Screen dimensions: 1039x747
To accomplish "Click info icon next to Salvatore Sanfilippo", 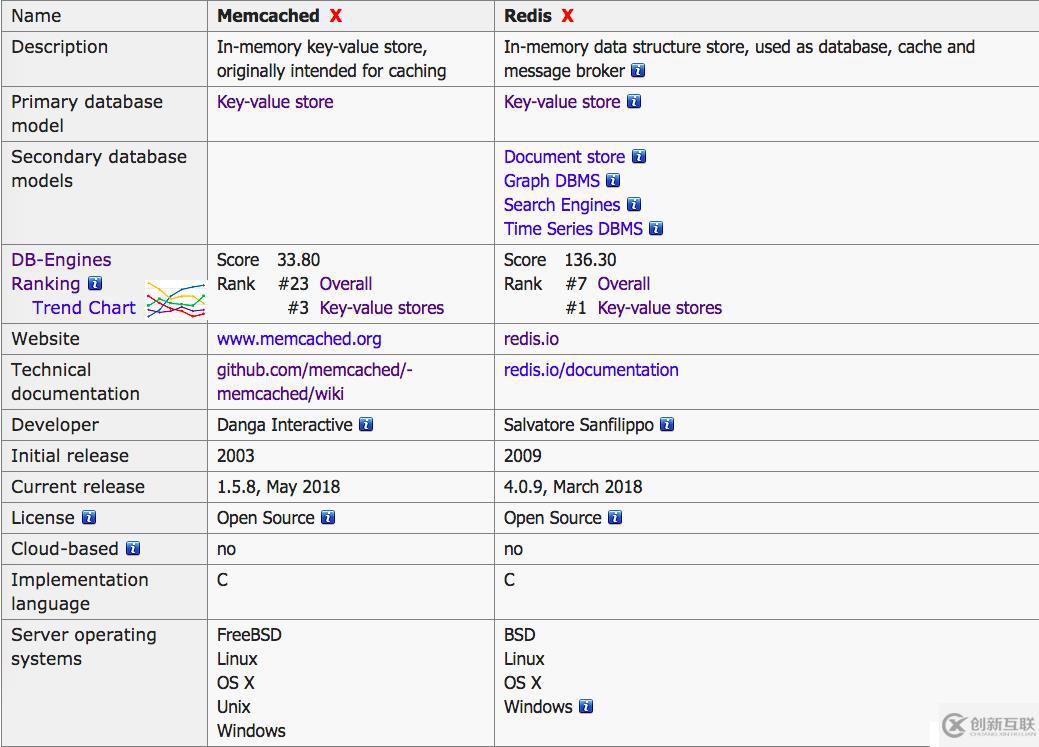I will click(x=667, y=425).
